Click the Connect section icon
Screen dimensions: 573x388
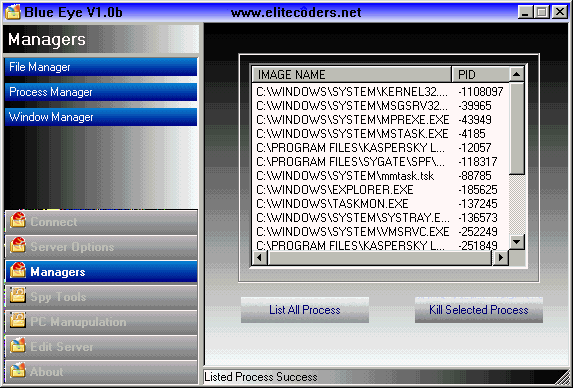(18, 220)
